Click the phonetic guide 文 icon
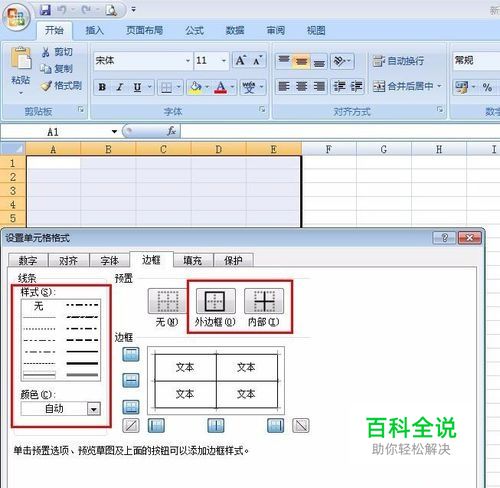The image size is (500, 488). point(249,87)
